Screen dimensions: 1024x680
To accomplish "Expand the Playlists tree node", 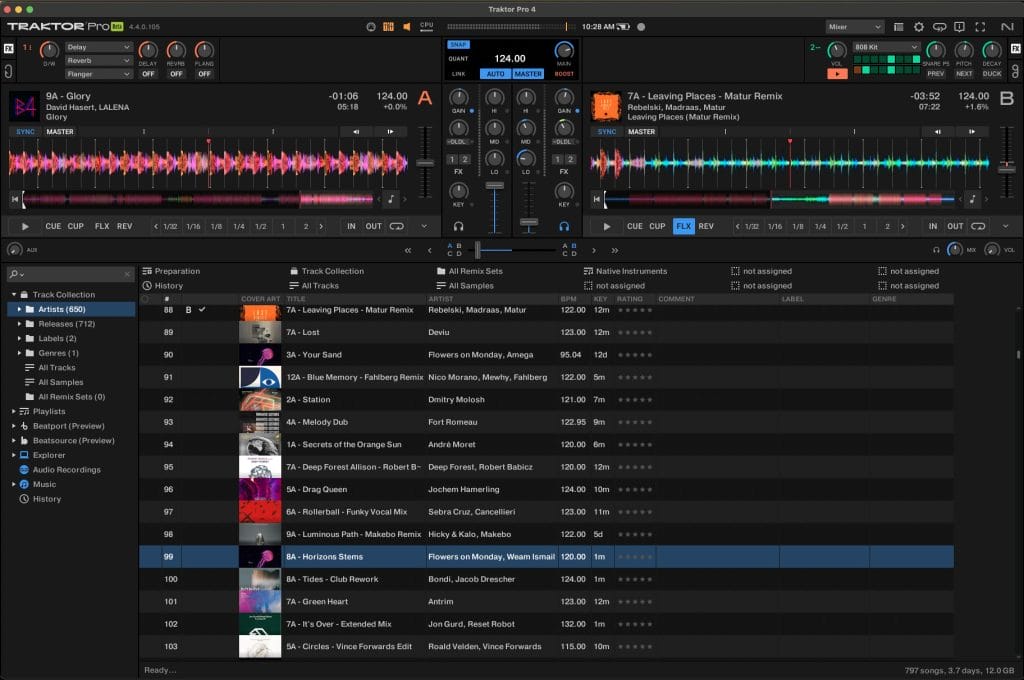I will pyautogui.click(x=13, y=411).
